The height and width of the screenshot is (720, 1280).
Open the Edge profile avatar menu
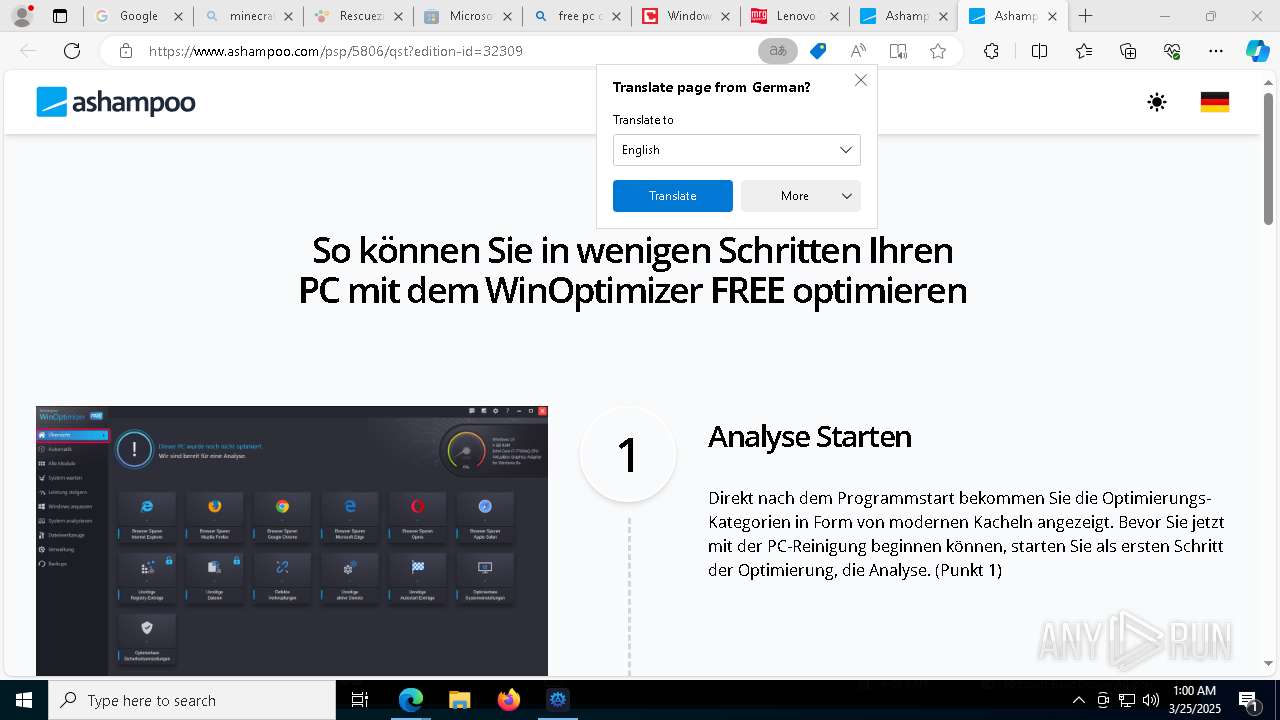[22, 16]
